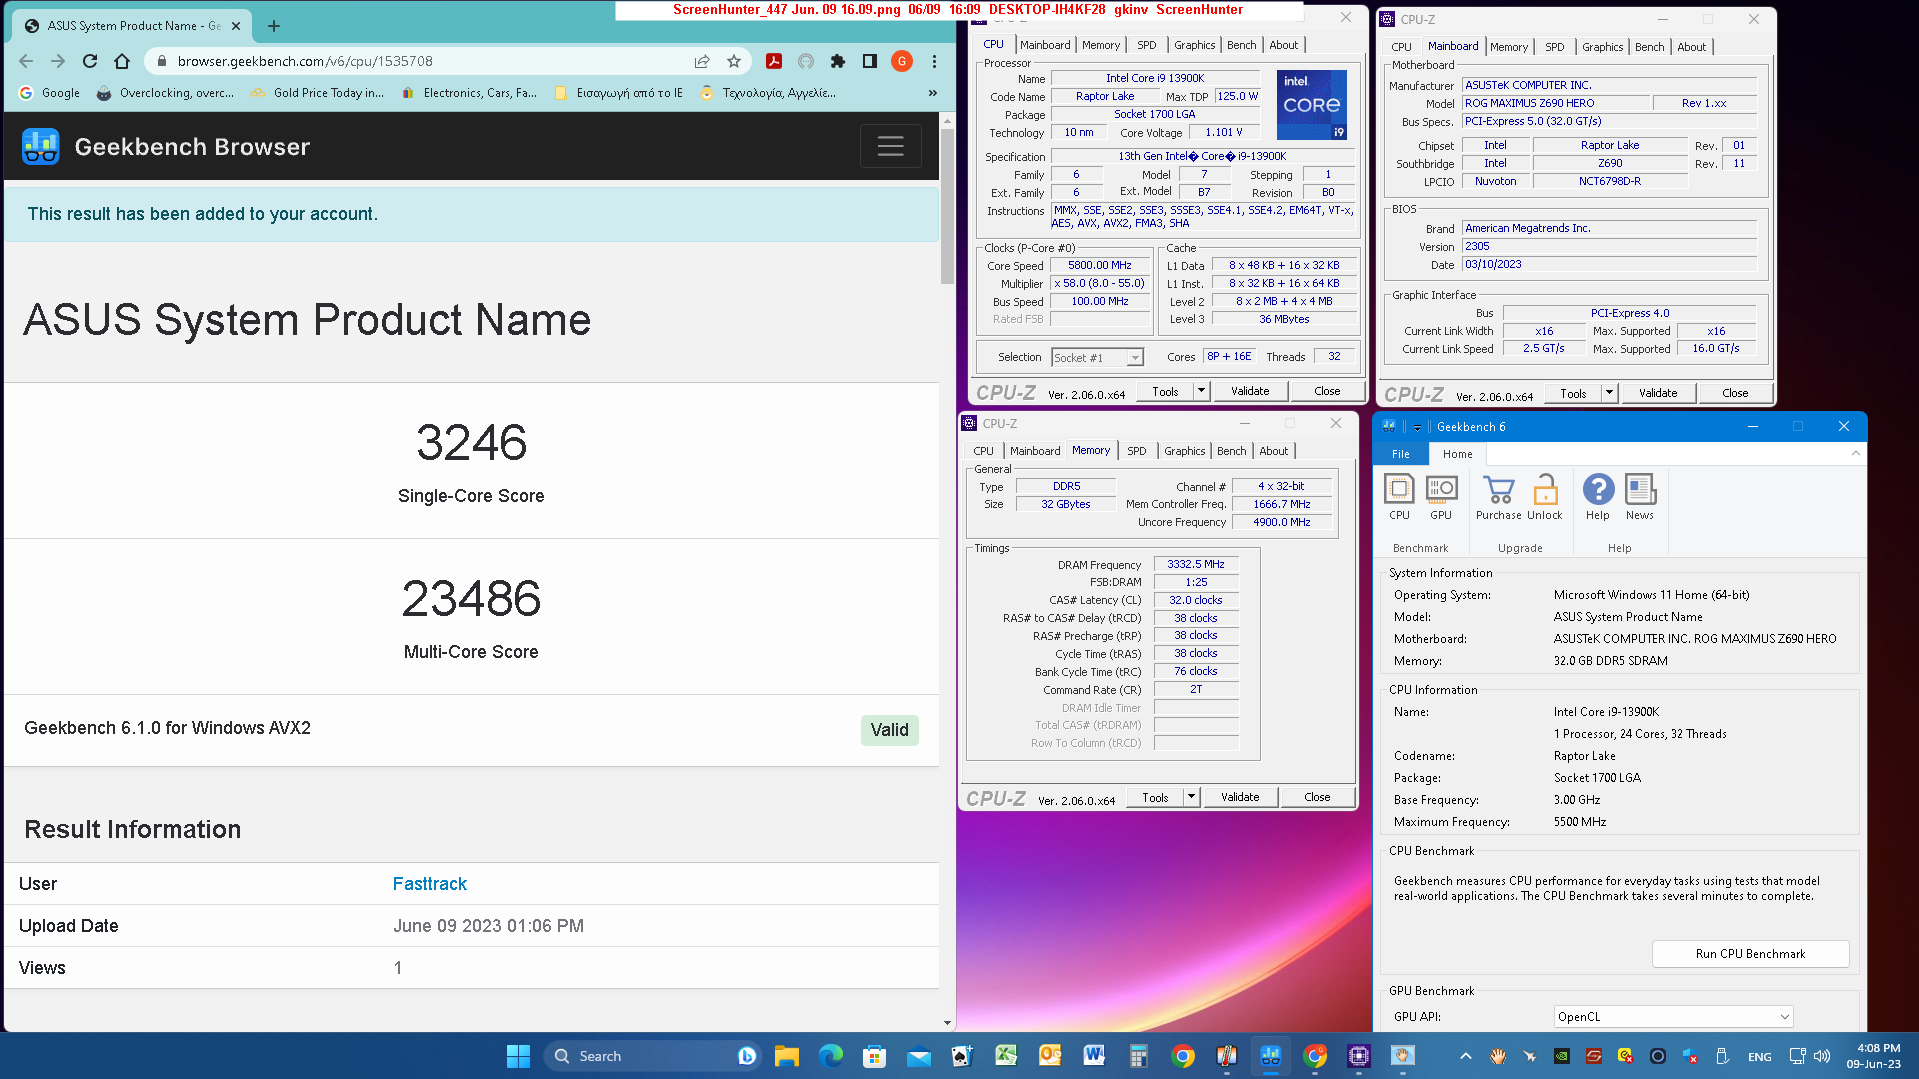Click the Adobe Acrobat extension icon
The width and height of the screenshot is (1919, 1079).
pos(774,61)
